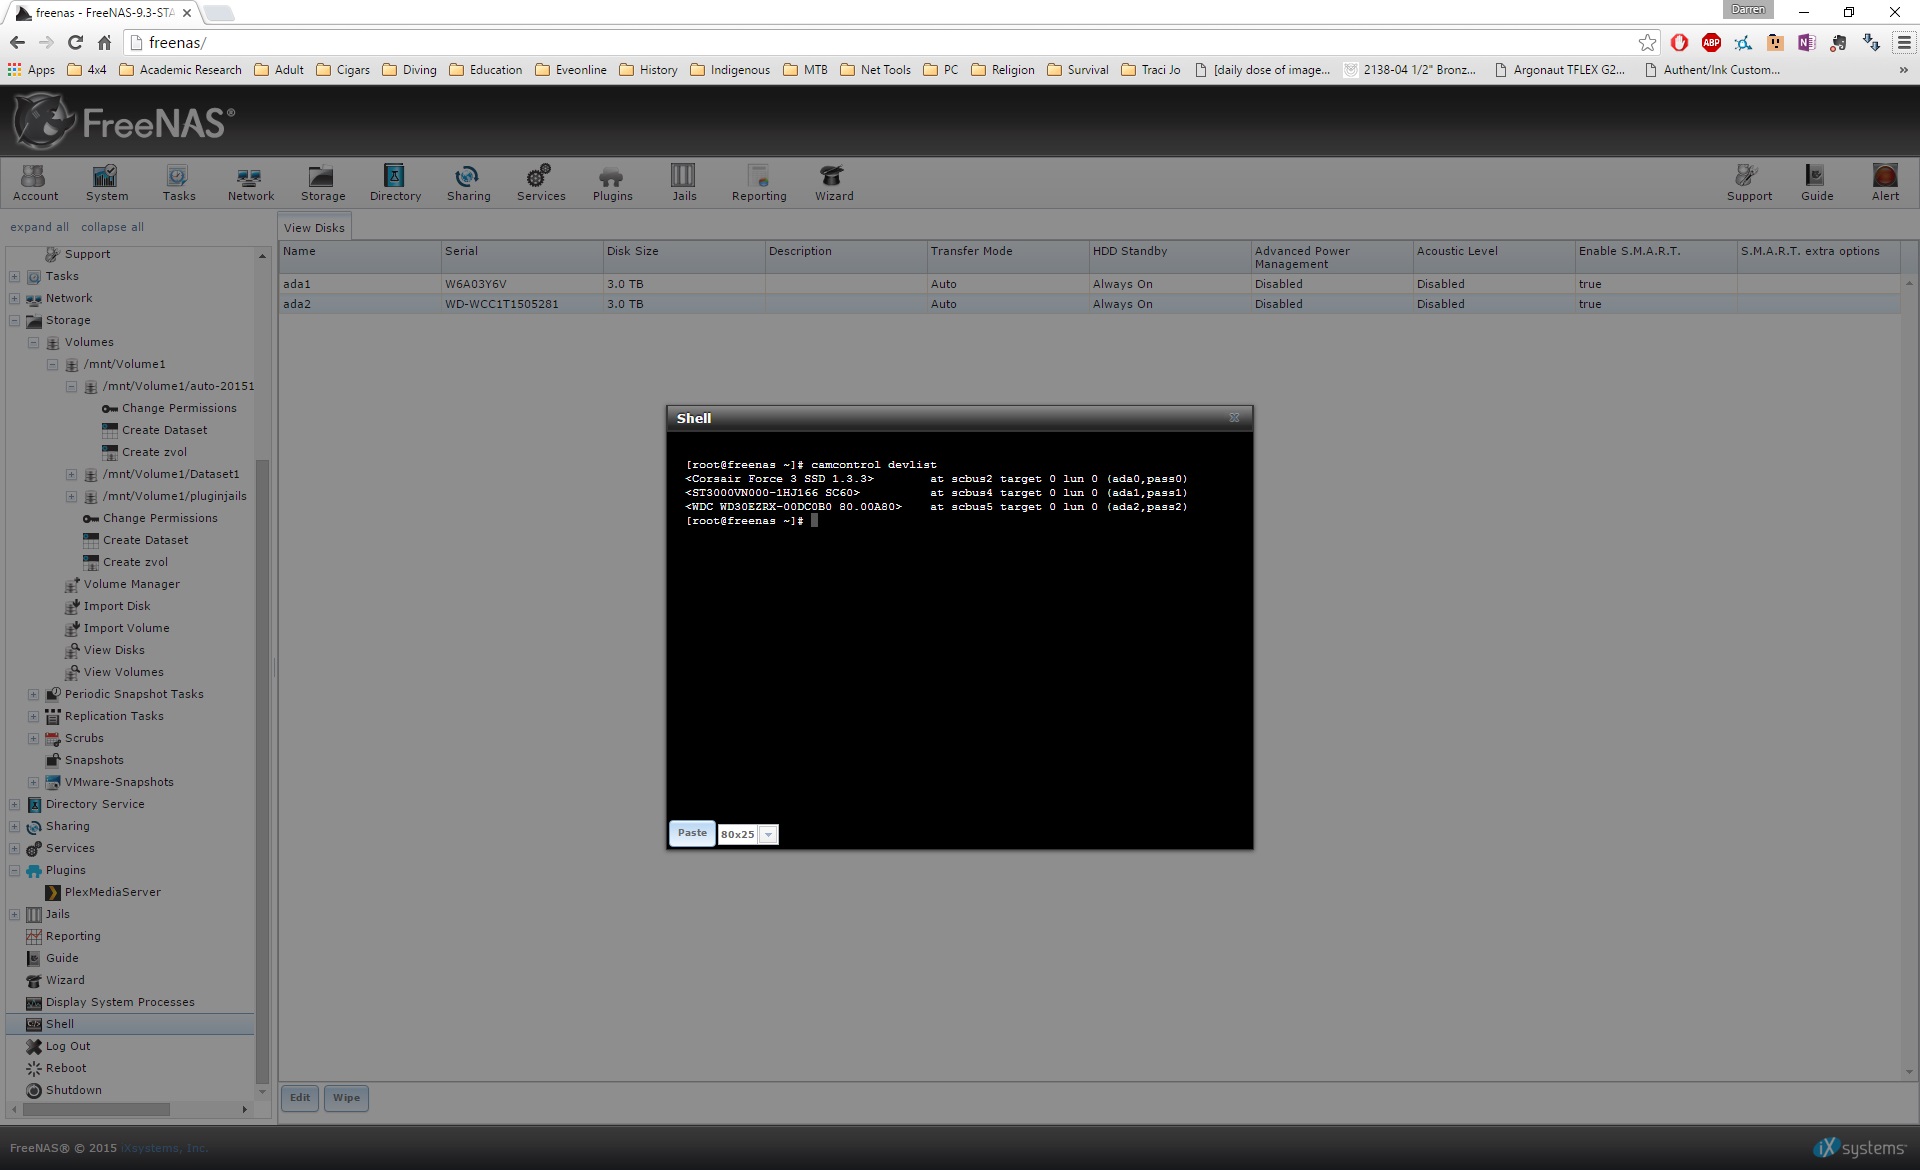1920x1170 pixels.
Task: Open the Support icon at top right
Action: coord(1748,183)
